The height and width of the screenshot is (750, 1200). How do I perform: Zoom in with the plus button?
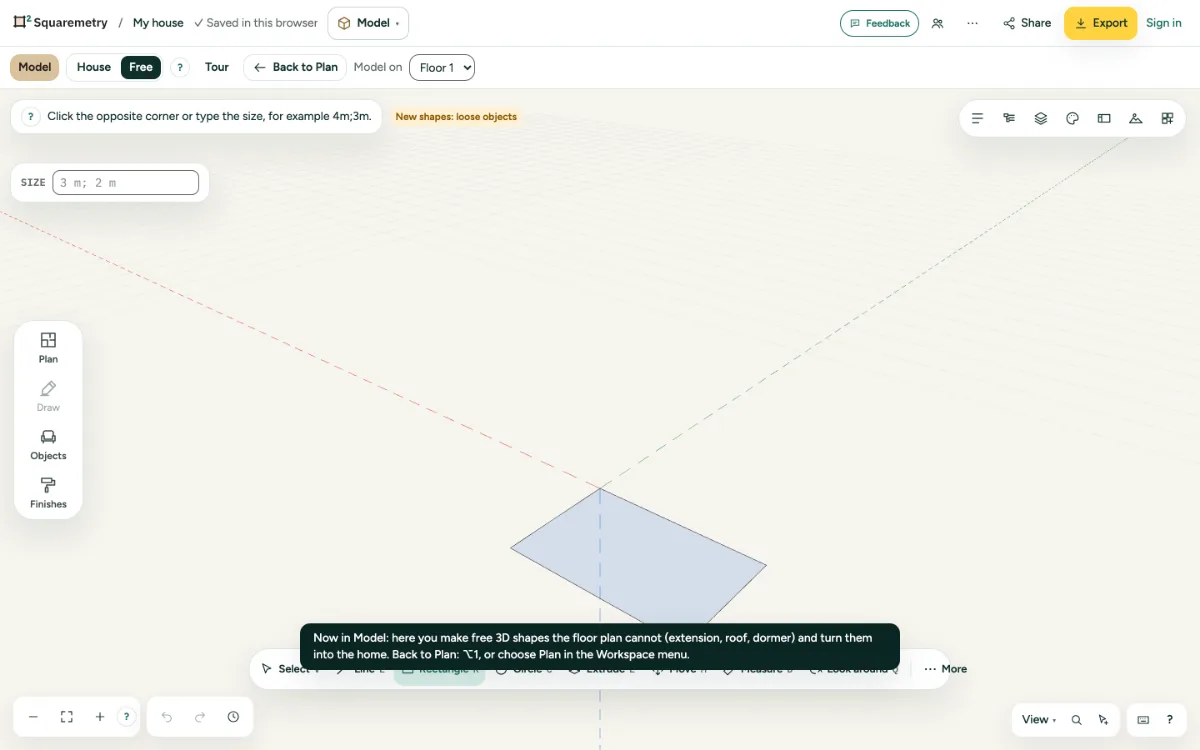(x=100, y=717)
